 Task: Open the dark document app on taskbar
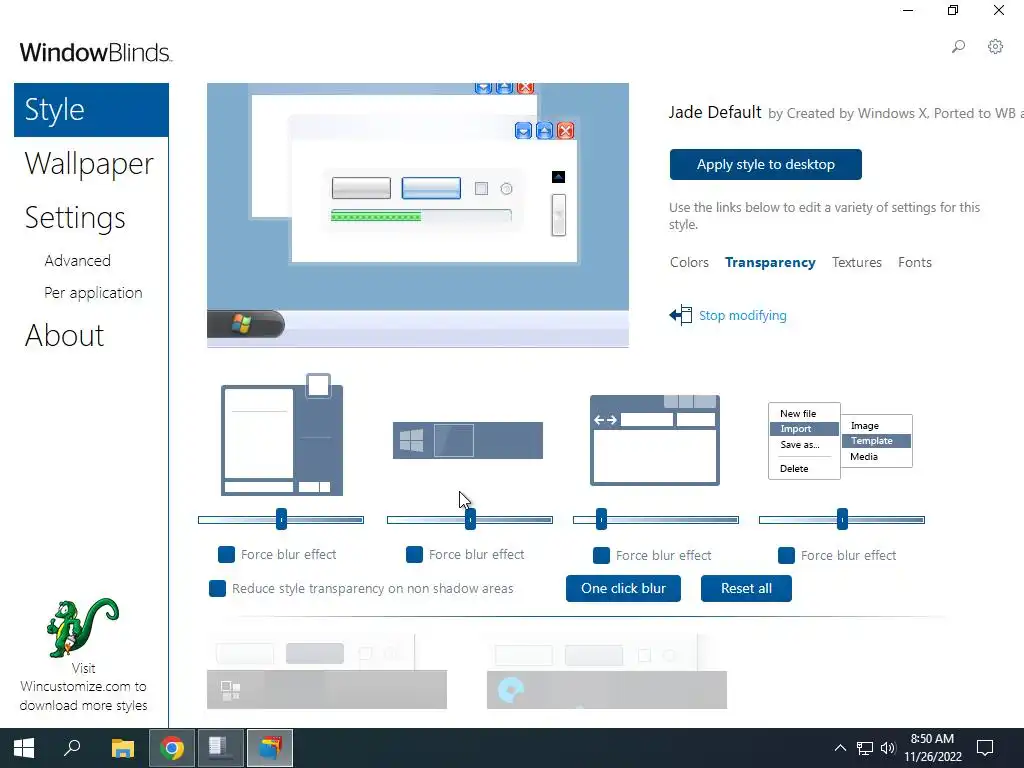click(x=221, y=748)
